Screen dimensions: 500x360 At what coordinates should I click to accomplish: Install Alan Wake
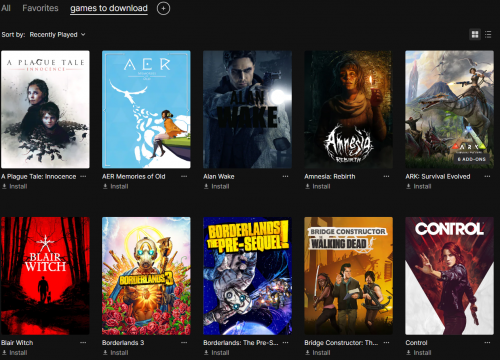point(217,186)
